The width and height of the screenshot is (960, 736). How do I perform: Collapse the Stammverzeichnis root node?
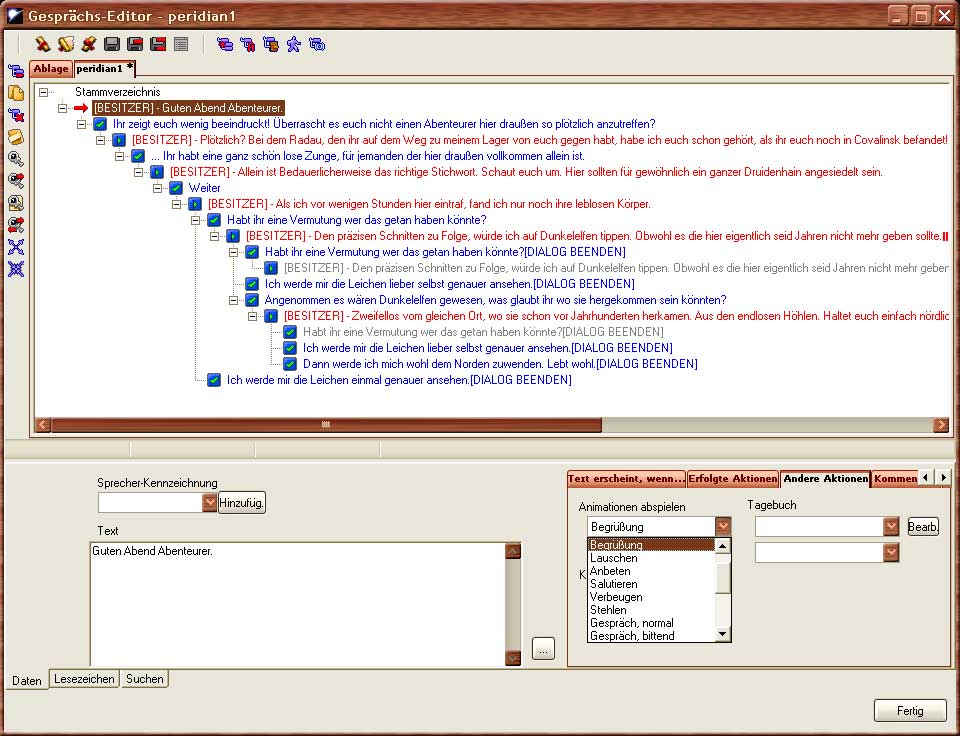pos(43,92)
